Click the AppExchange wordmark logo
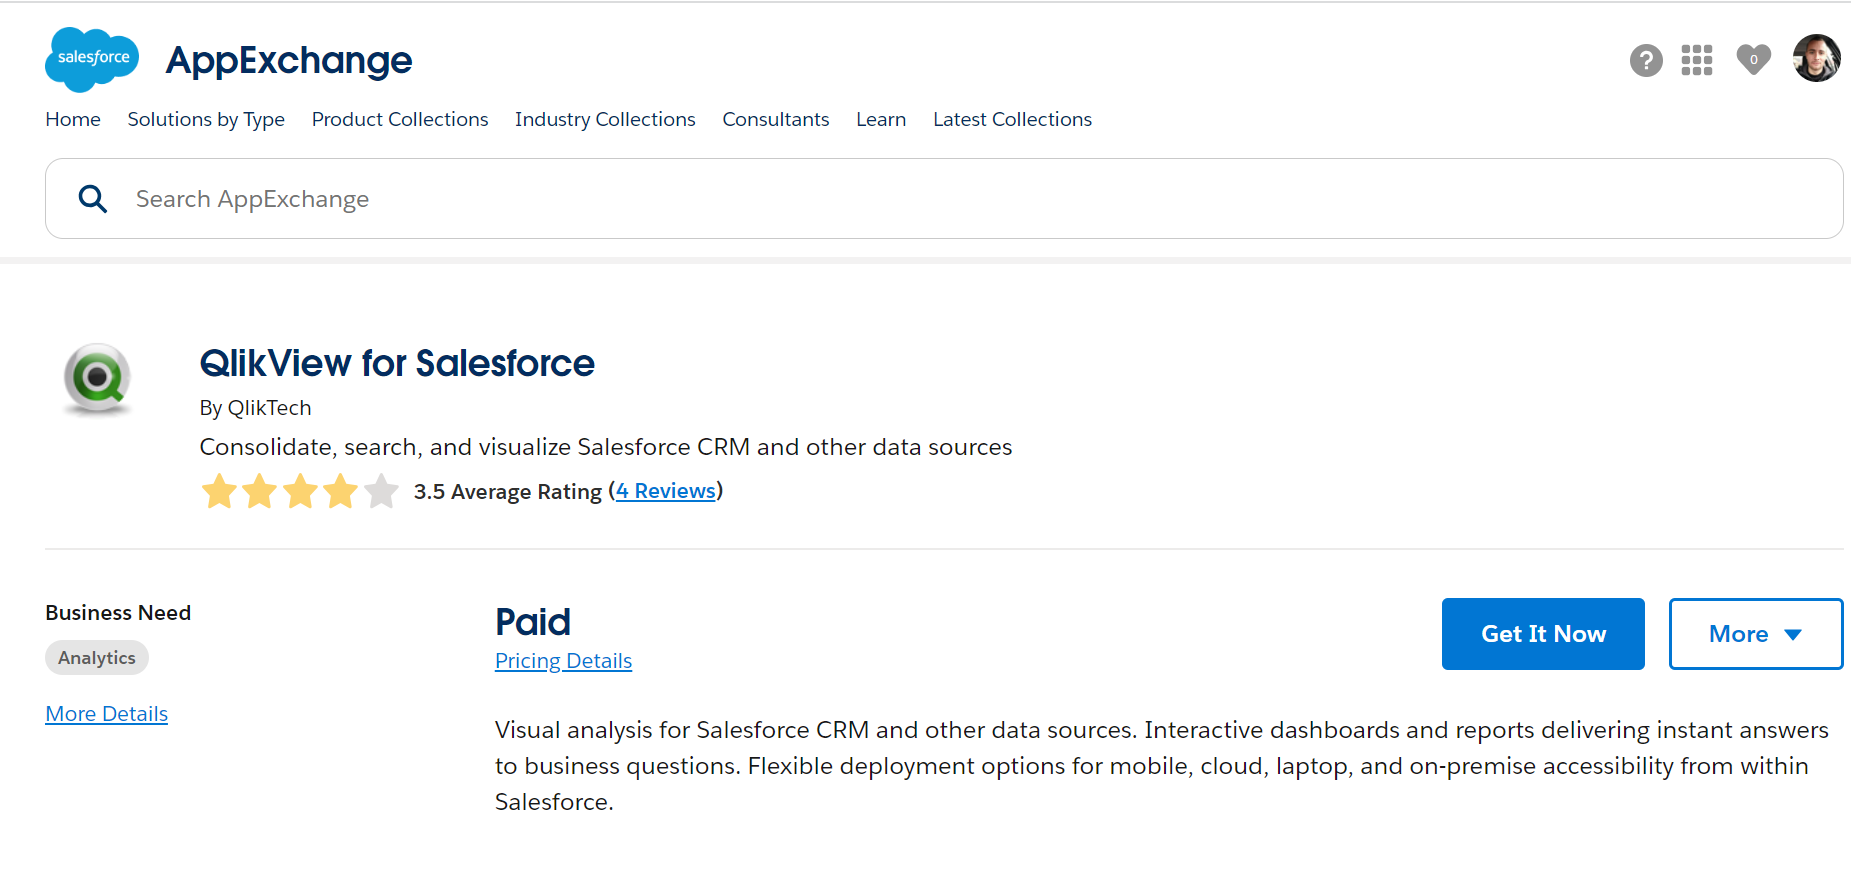 [x=288, y=61]
